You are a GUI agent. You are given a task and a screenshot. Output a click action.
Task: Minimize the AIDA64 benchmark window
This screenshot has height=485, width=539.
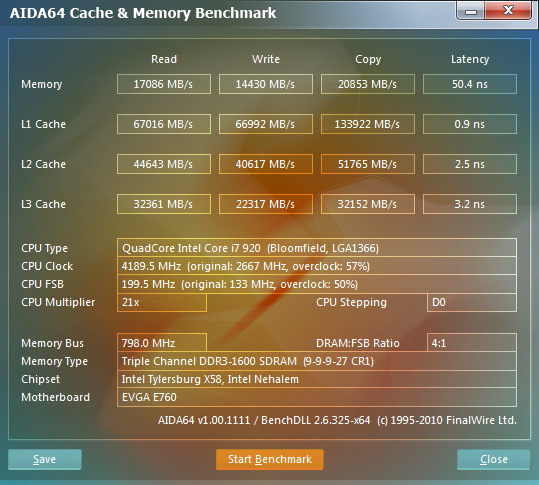coord(471,11)
